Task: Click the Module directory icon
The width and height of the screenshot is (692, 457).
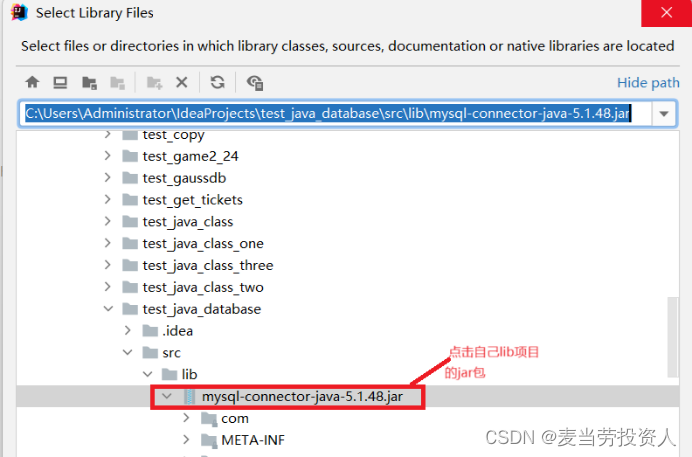Action: [x=117, y=82]
